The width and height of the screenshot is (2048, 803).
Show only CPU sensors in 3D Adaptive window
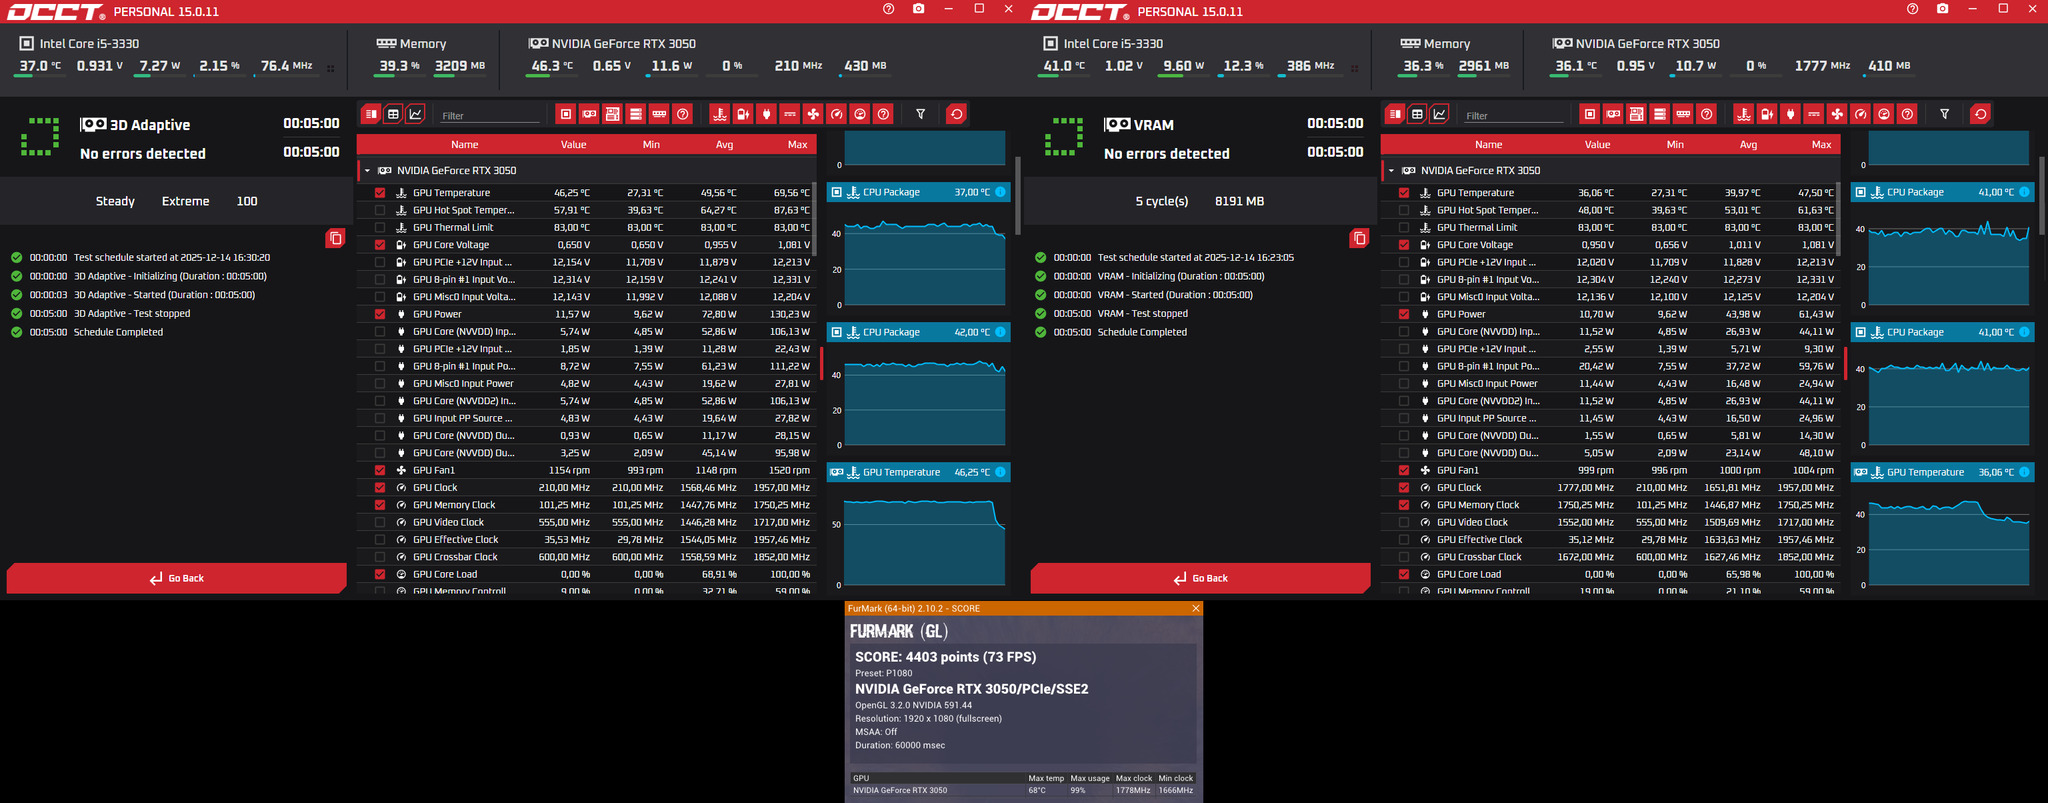(x=566, y=114)
